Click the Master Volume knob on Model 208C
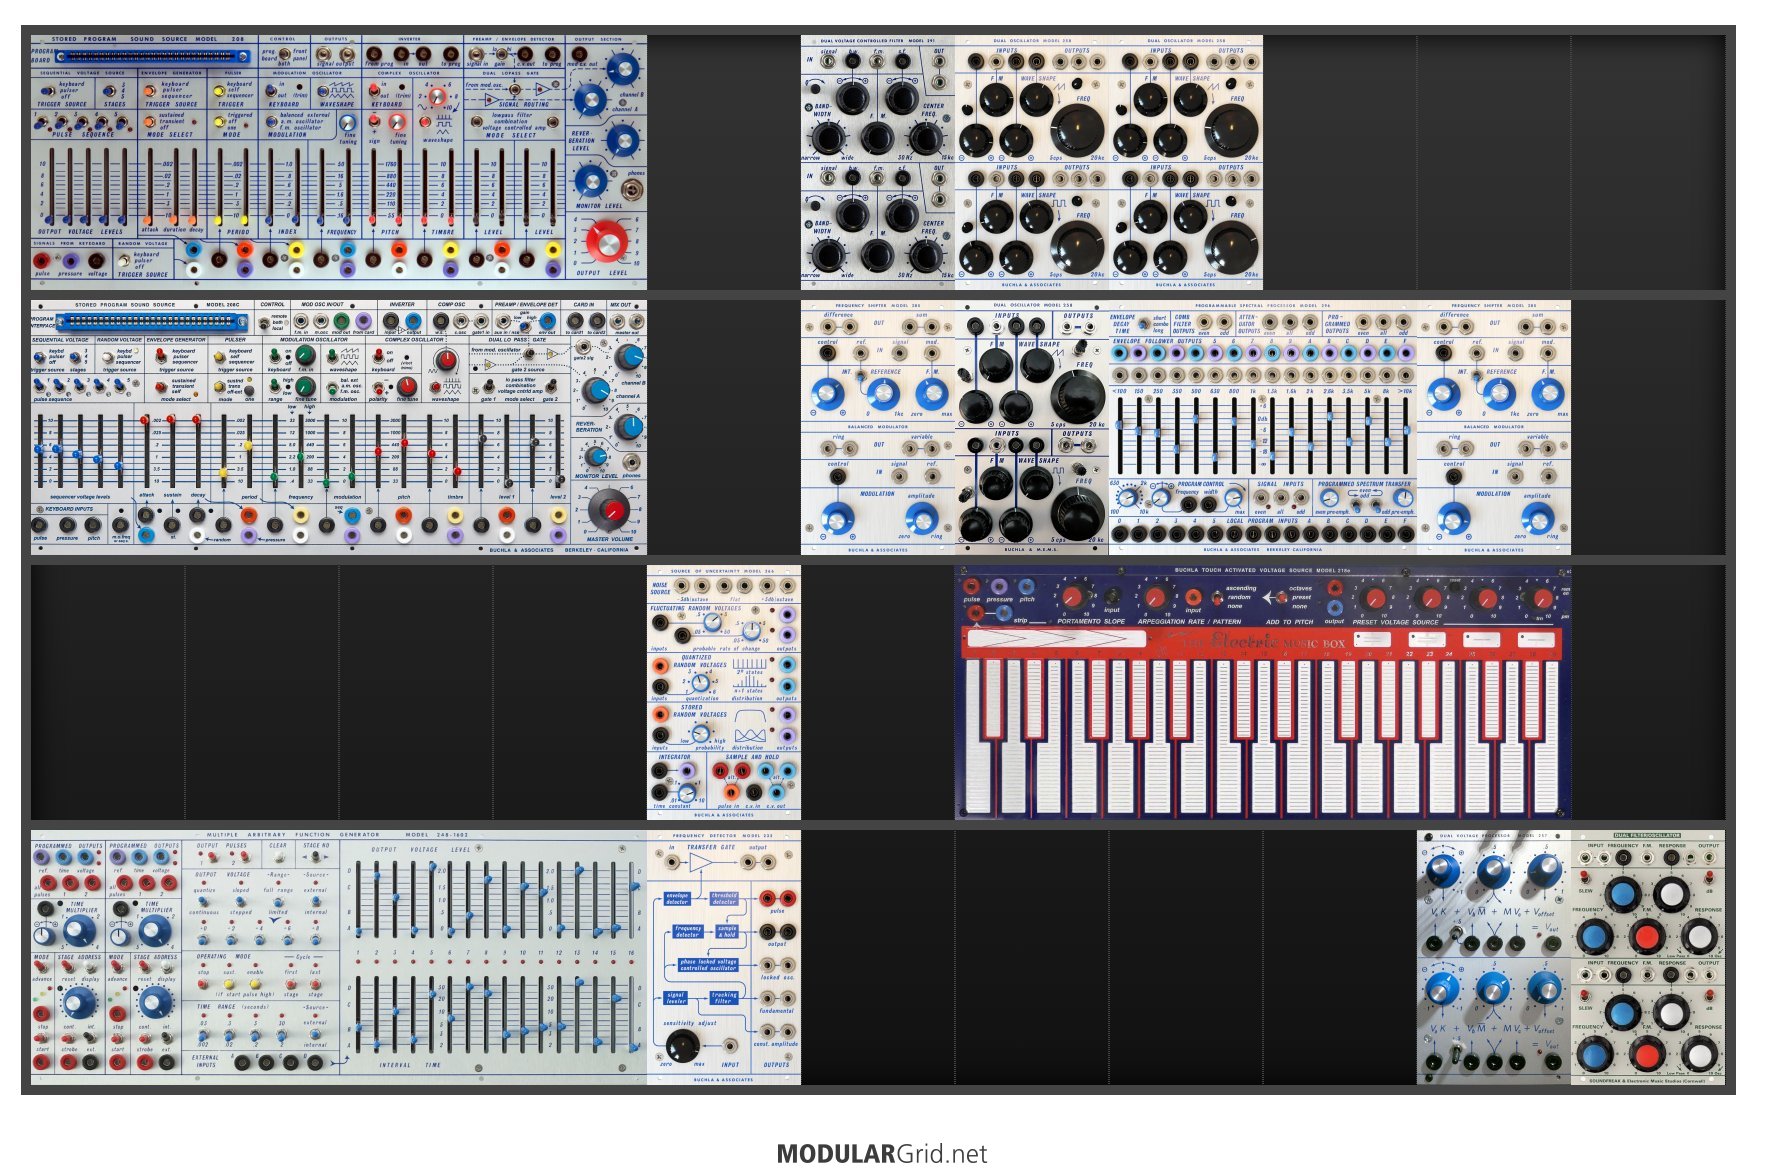This screenshot has height=1175, width=1766. 609,512
